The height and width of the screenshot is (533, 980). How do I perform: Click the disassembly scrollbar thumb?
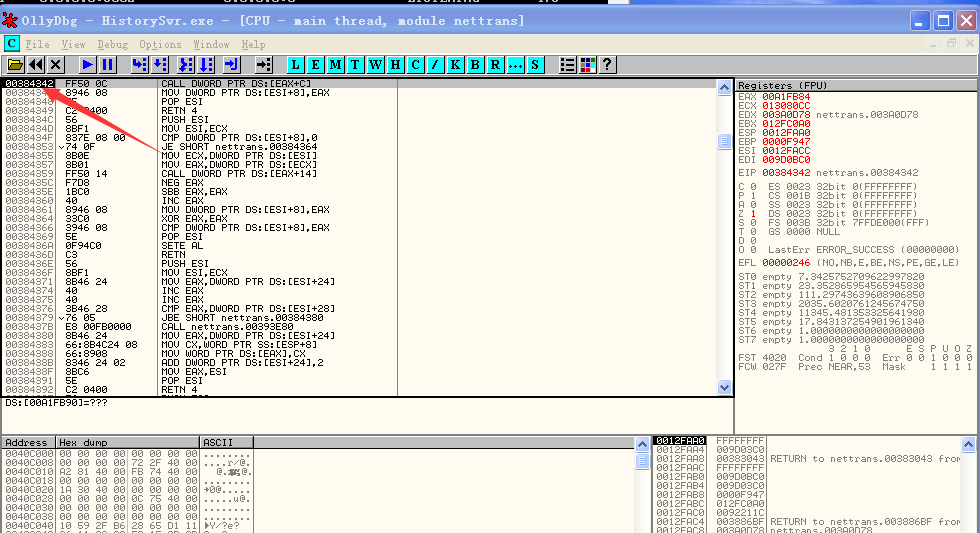tap(724, 141)
